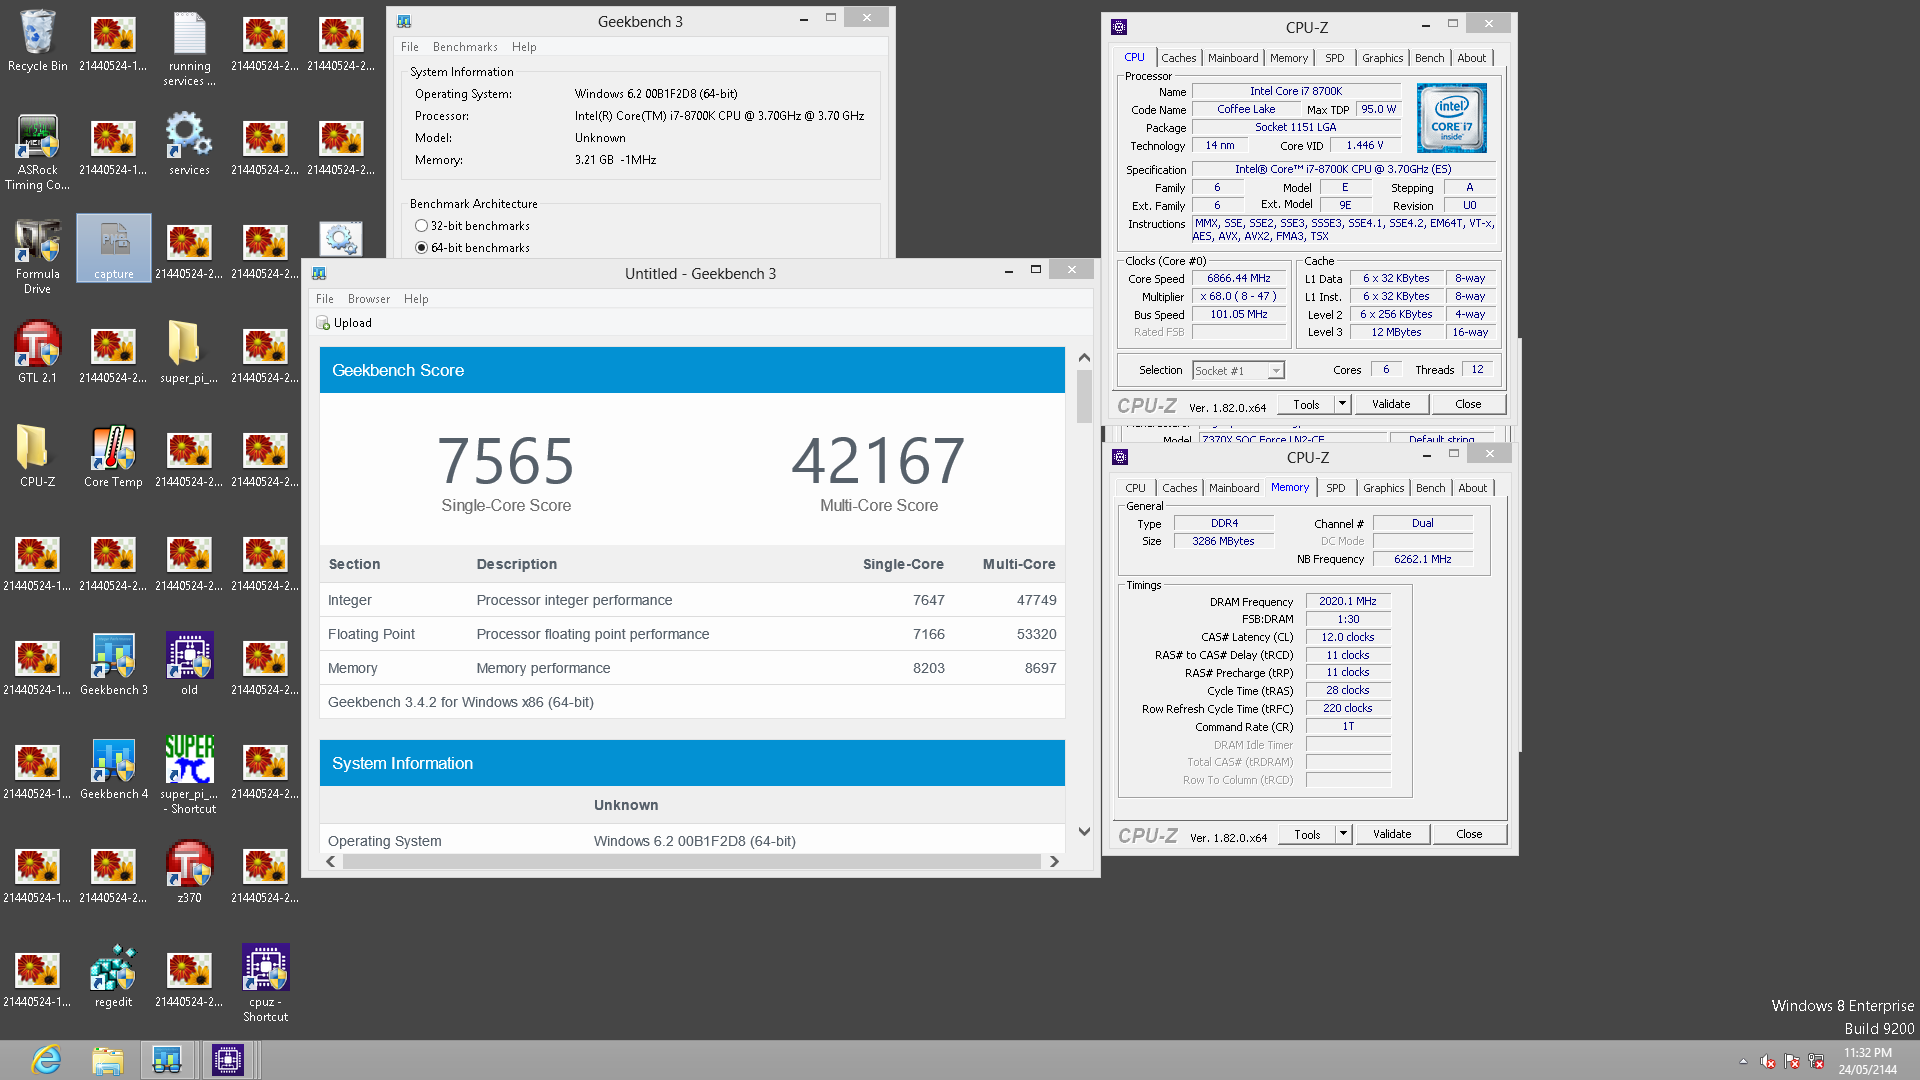Launch ASRock Timing Configurator shortcut

point(38,152)
